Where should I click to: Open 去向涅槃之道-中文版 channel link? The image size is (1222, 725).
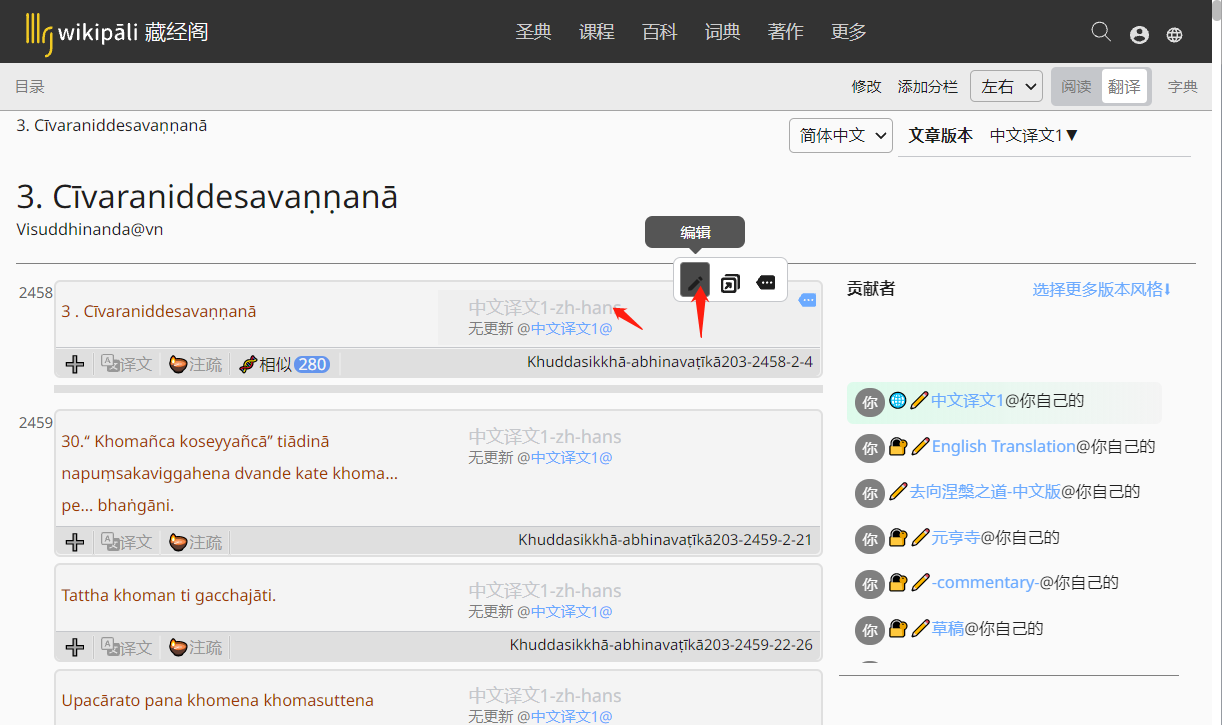(x=985, y=492)
